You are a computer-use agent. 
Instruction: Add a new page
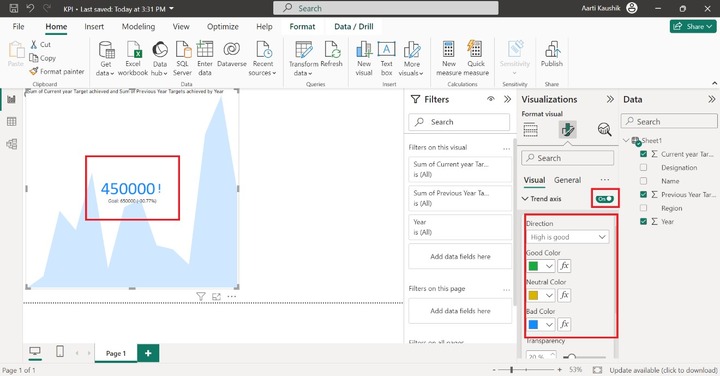[x=148, y=353]
